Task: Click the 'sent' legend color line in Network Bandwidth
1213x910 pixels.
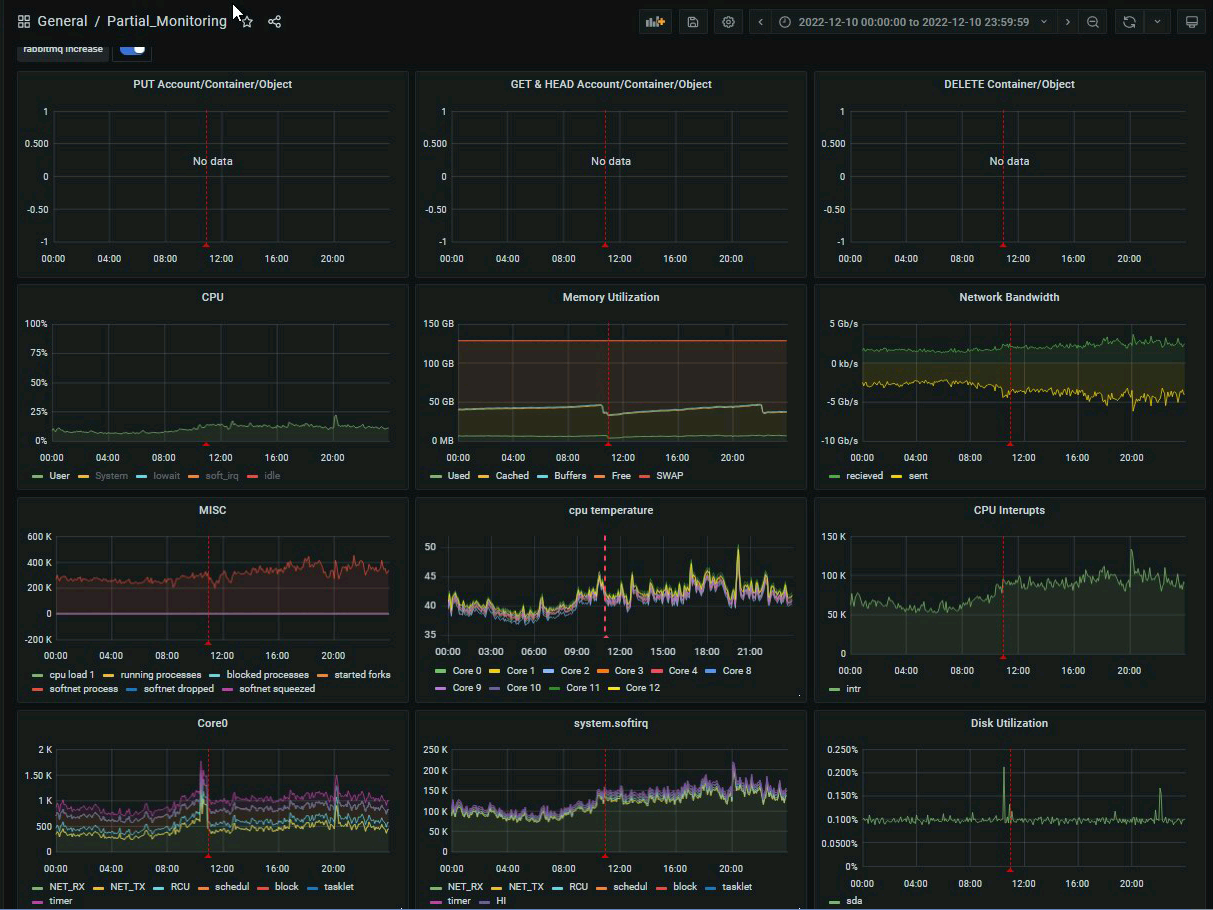Action: [895, 476]
